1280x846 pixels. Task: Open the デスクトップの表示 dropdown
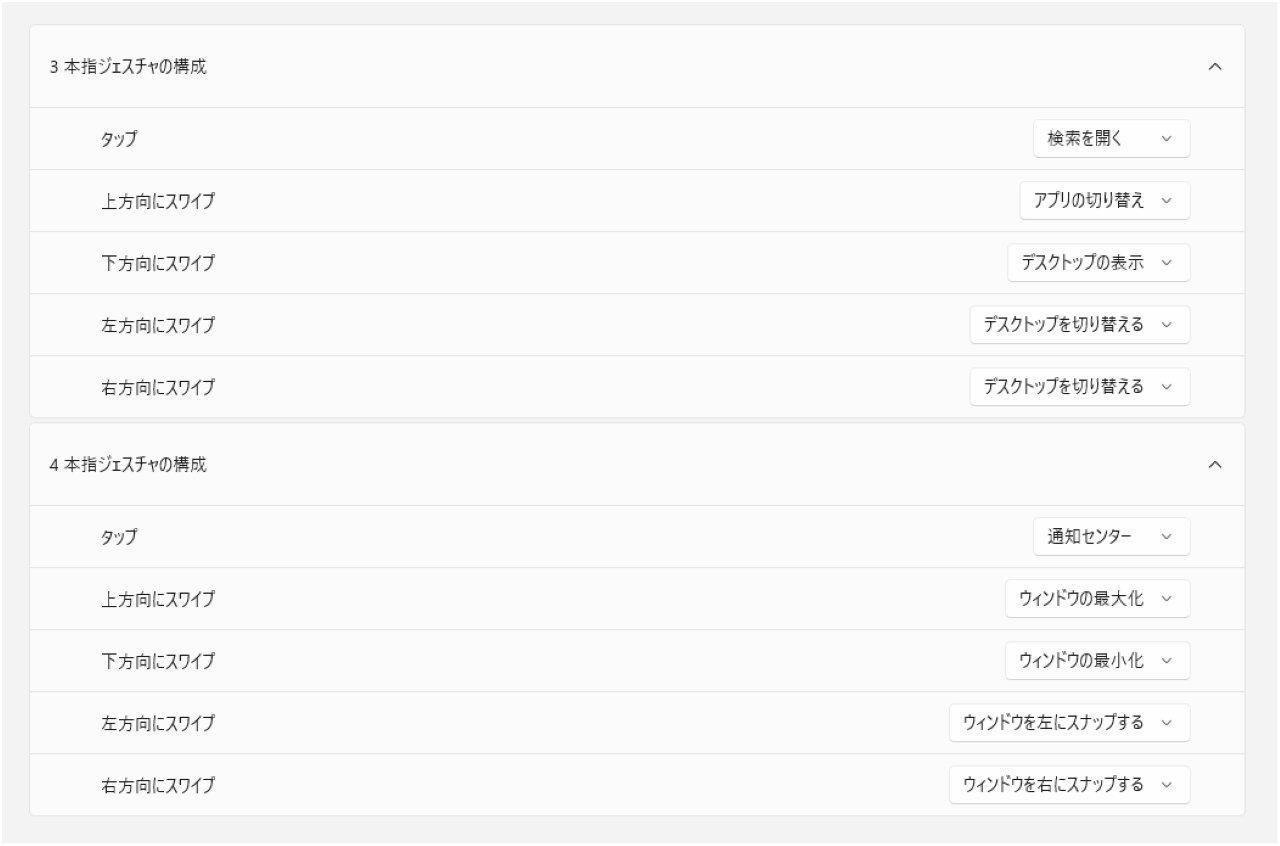[x=1098, y=263]
